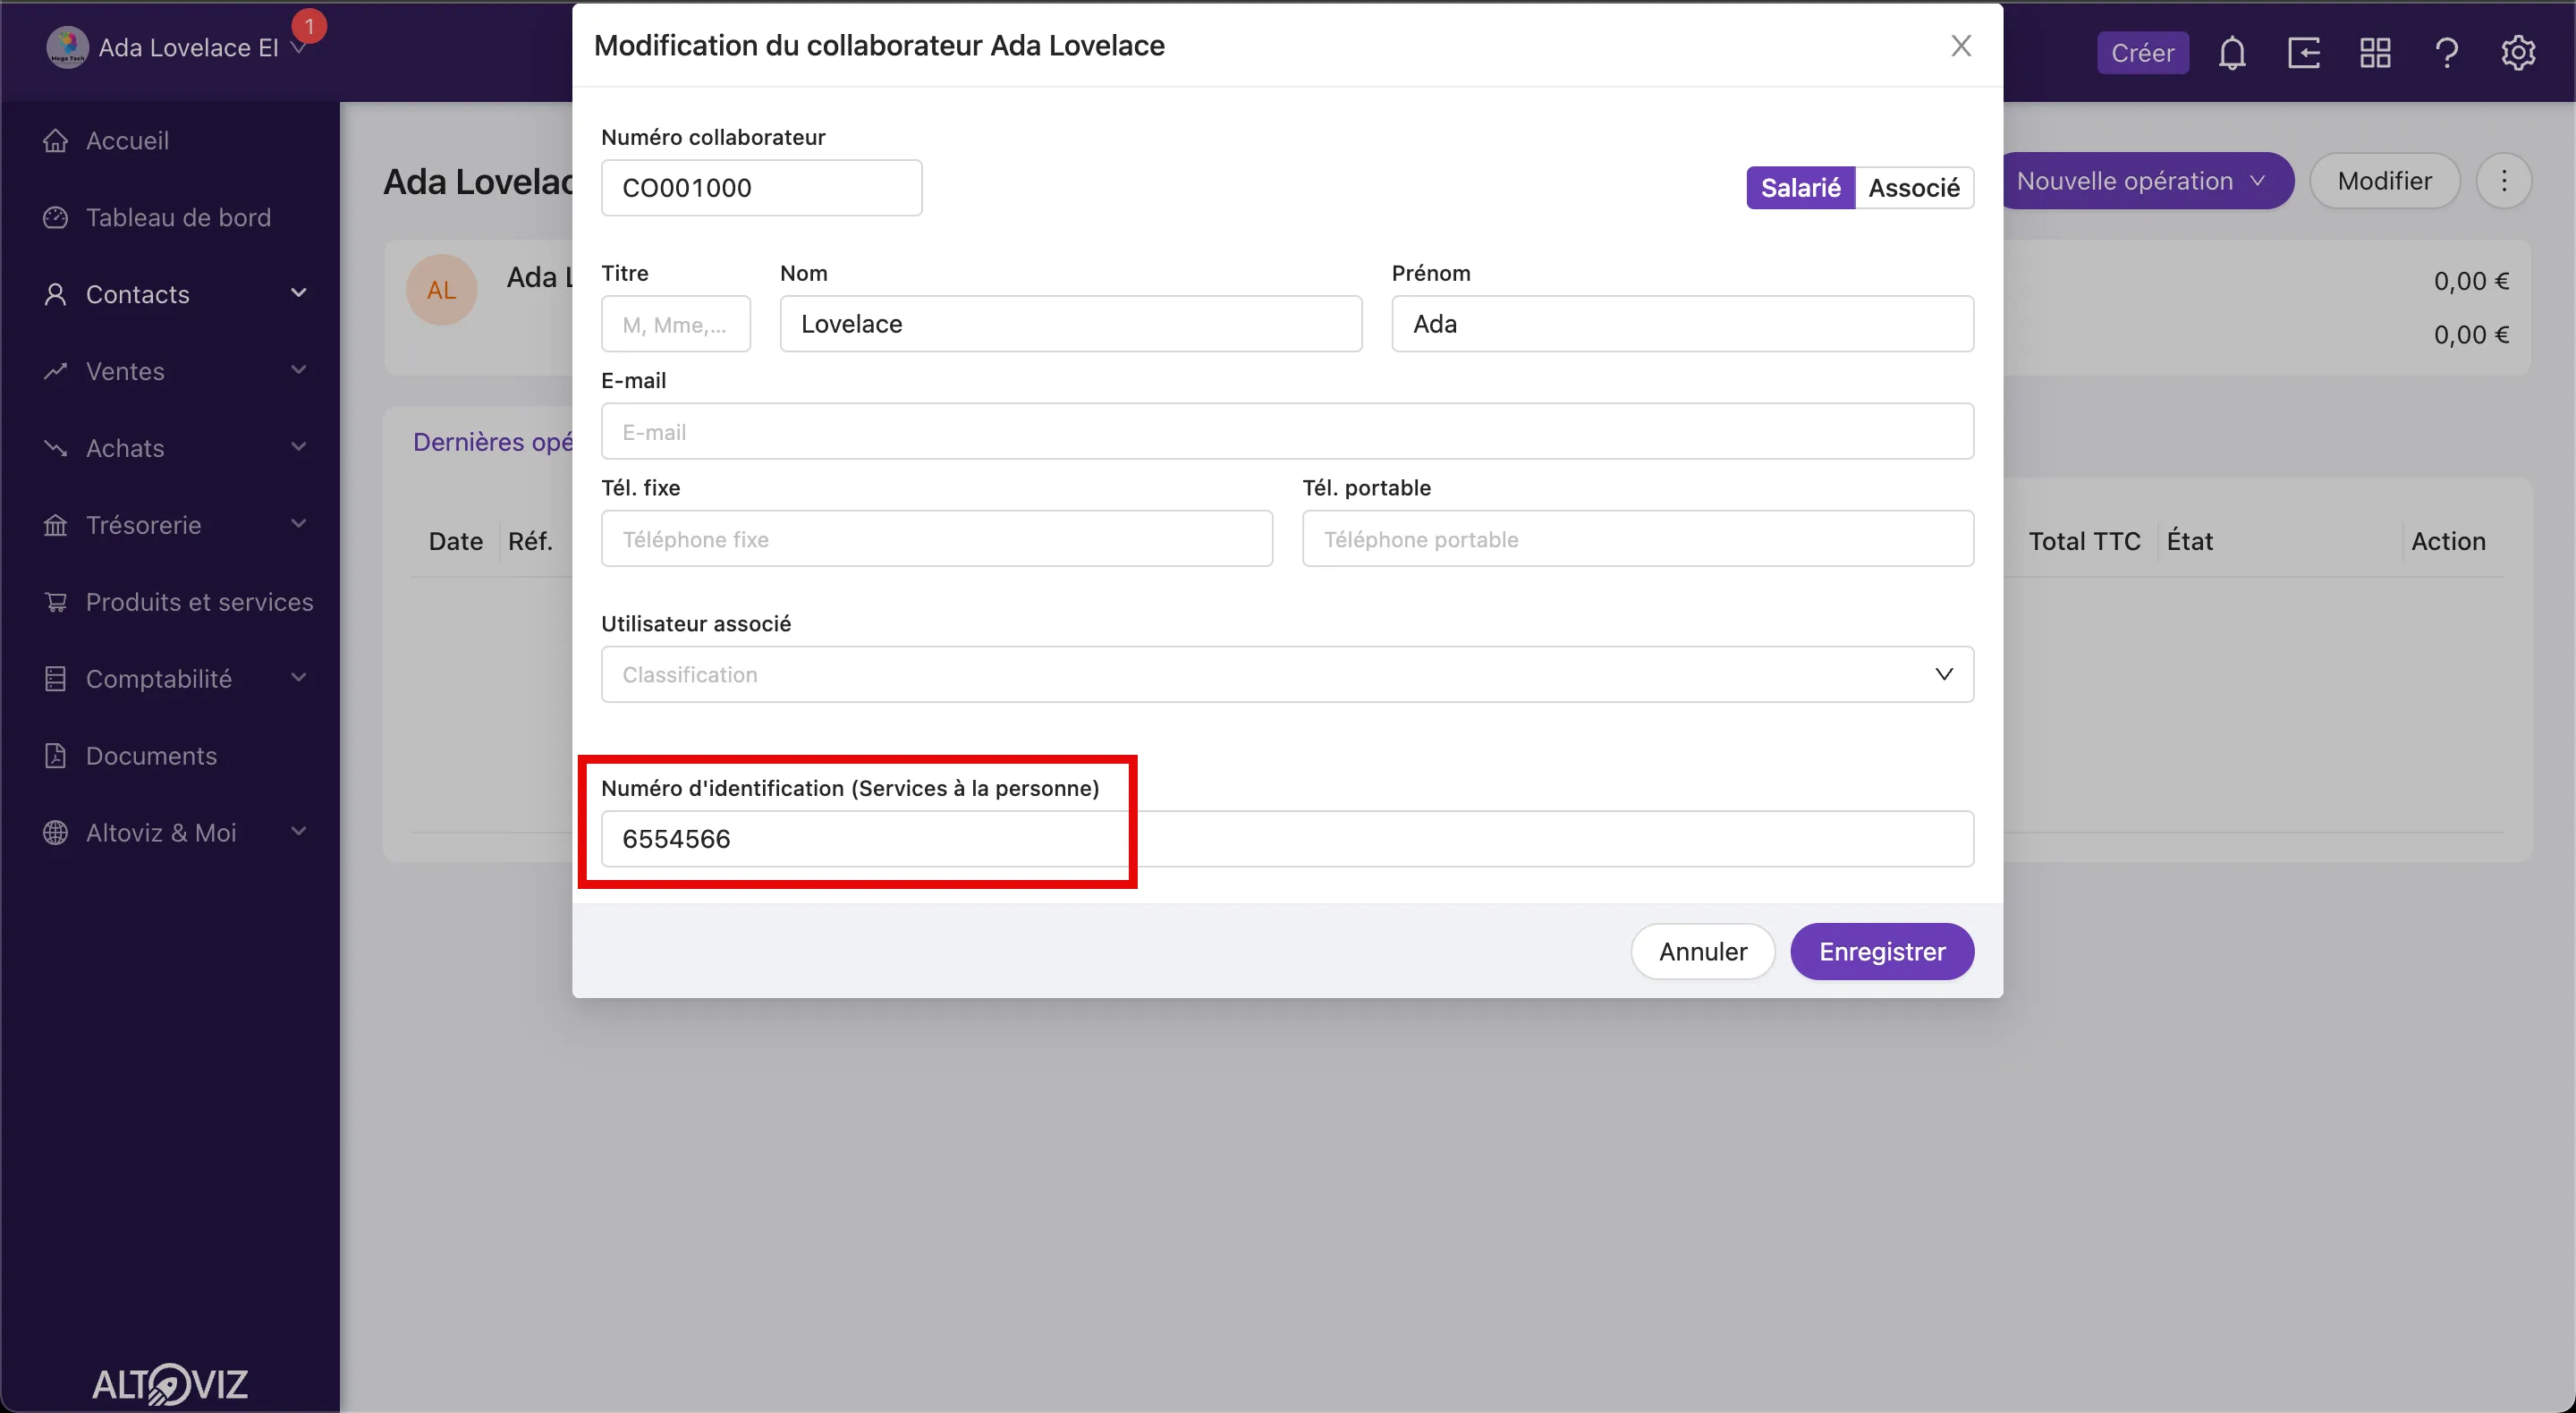
Task: Click the Nom field containing Lovelace
Action: pos(1071,324)
